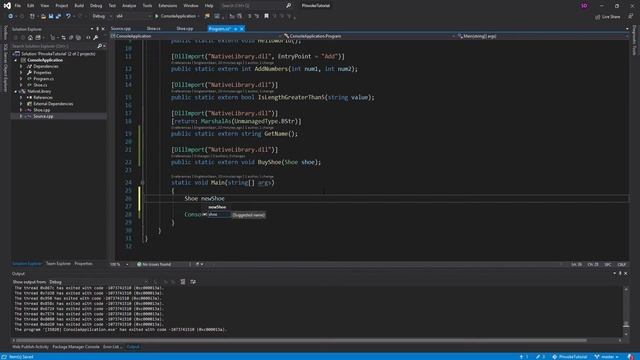Click the Output panel vertical scrollbar thumb
Screen dimensions: 640x360
(x=626, y=324)
